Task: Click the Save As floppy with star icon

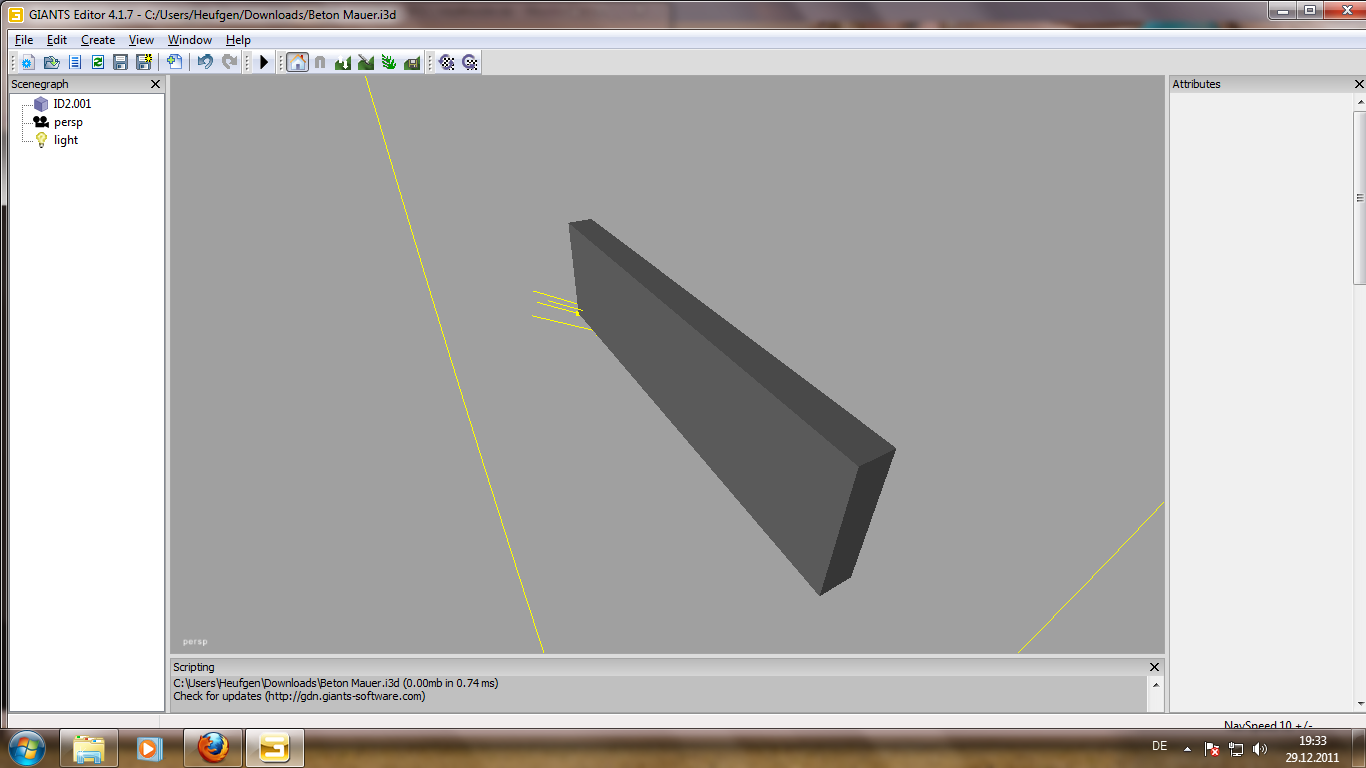Action: [143, 62]
